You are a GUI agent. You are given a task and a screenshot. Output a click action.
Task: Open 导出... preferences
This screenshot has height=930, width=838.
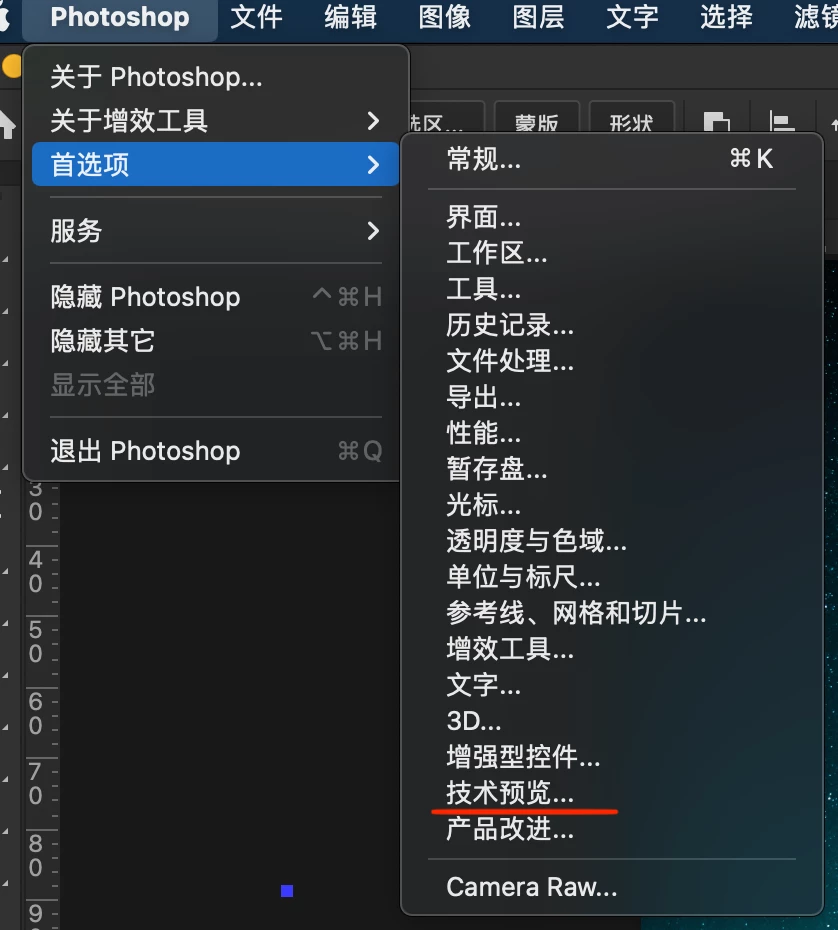point(611,397)
